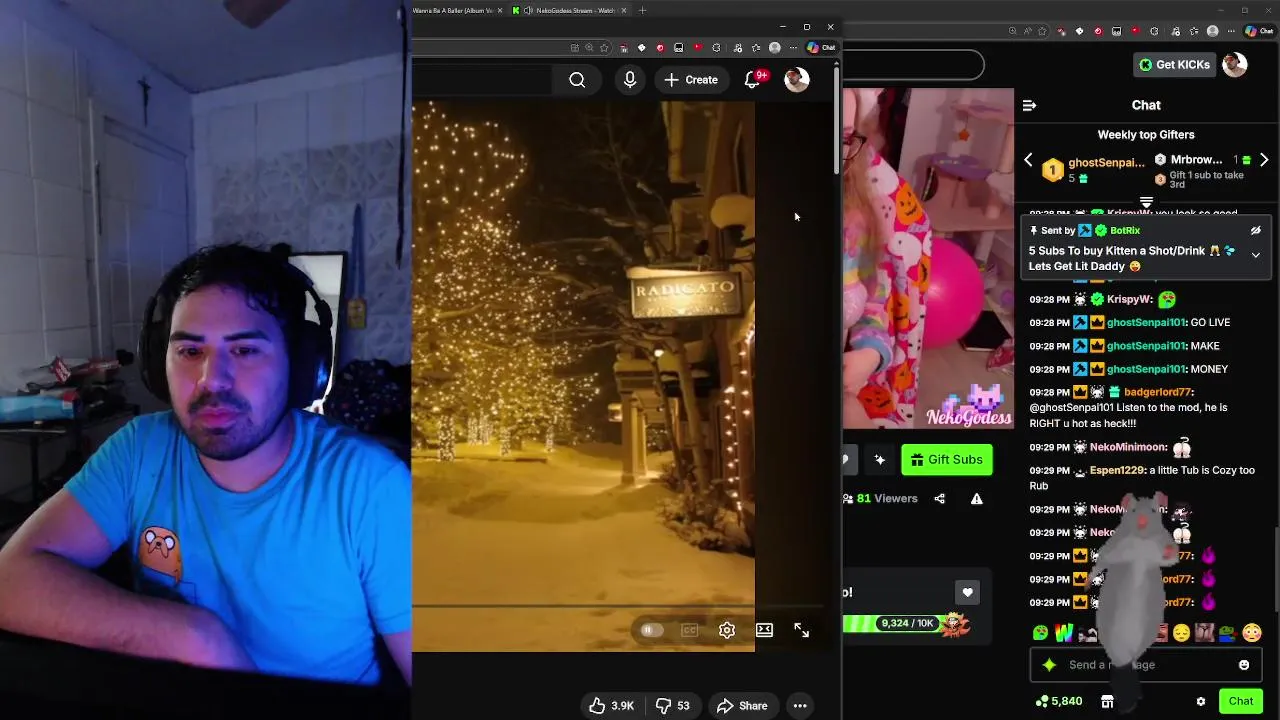Click the 5,840 channel points balance

(x=1059, y=701)
